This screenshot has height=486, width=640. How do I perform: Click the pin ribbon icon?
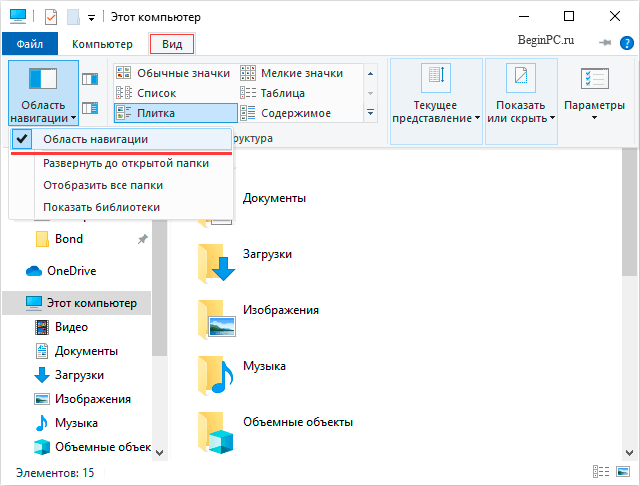(x=605, y=42)
